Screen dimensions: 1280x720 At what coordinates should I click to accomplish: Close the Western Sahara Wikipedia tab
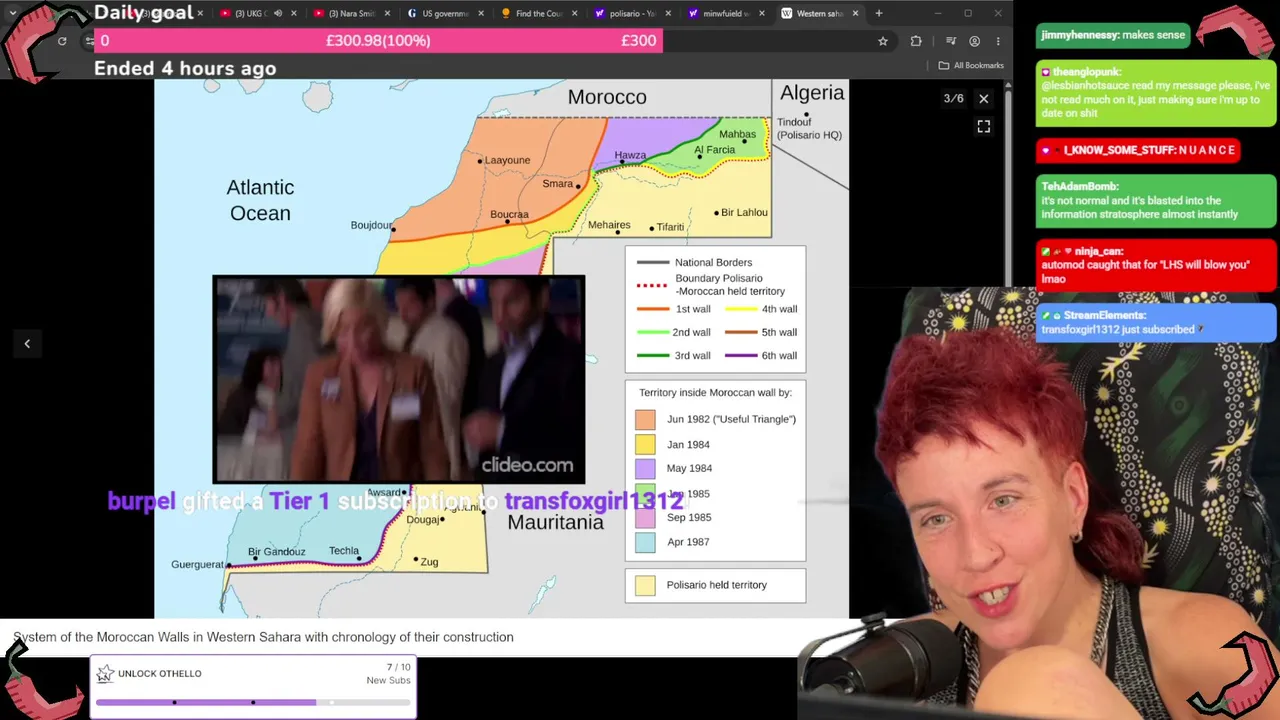tap(855, 13)
